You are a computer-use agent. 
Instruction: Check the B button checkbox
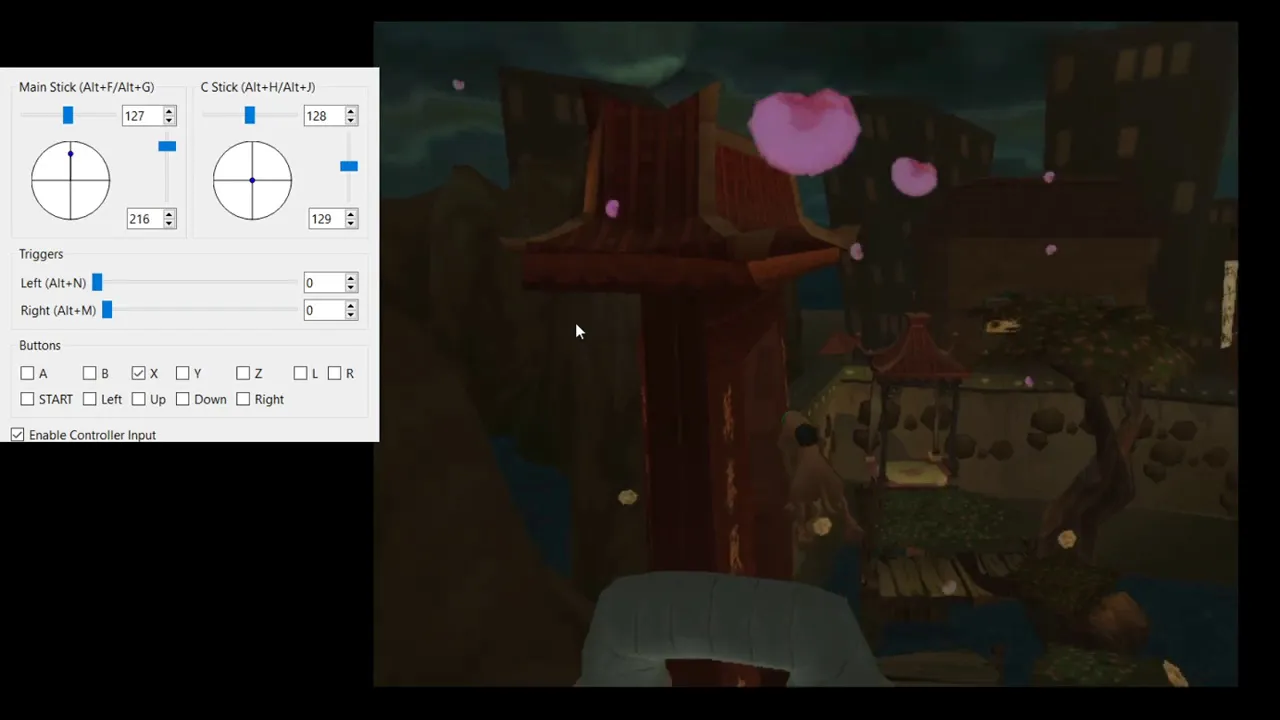(89, 373)
